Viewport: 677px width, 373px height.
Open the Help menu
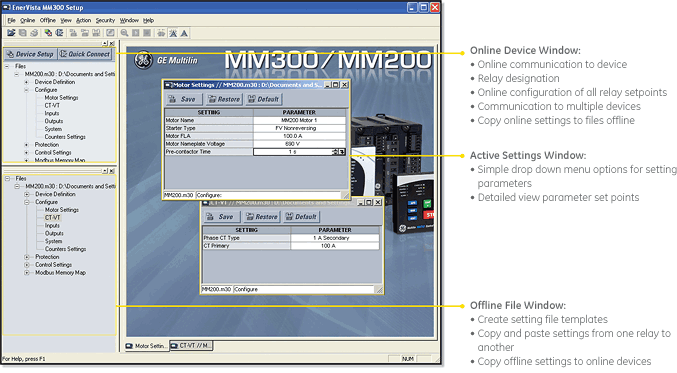(x=149, y=20)
